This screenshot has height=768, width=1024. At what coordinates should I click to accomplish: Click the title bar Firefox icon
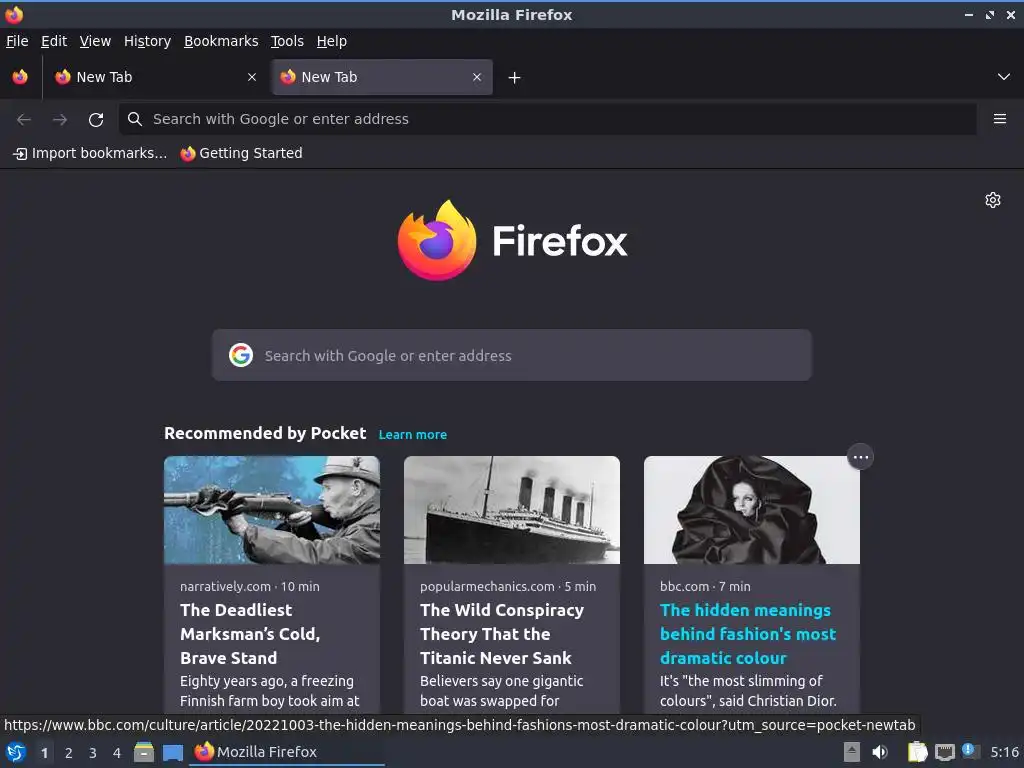click(14, 14)
